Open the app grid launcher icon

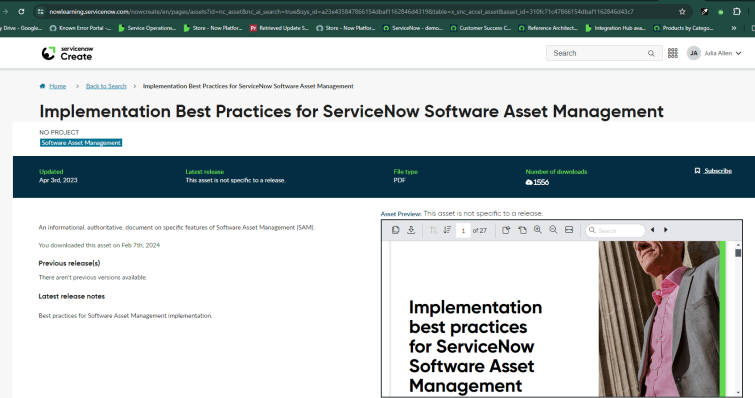pyautogui.click(x=673, y=53)
